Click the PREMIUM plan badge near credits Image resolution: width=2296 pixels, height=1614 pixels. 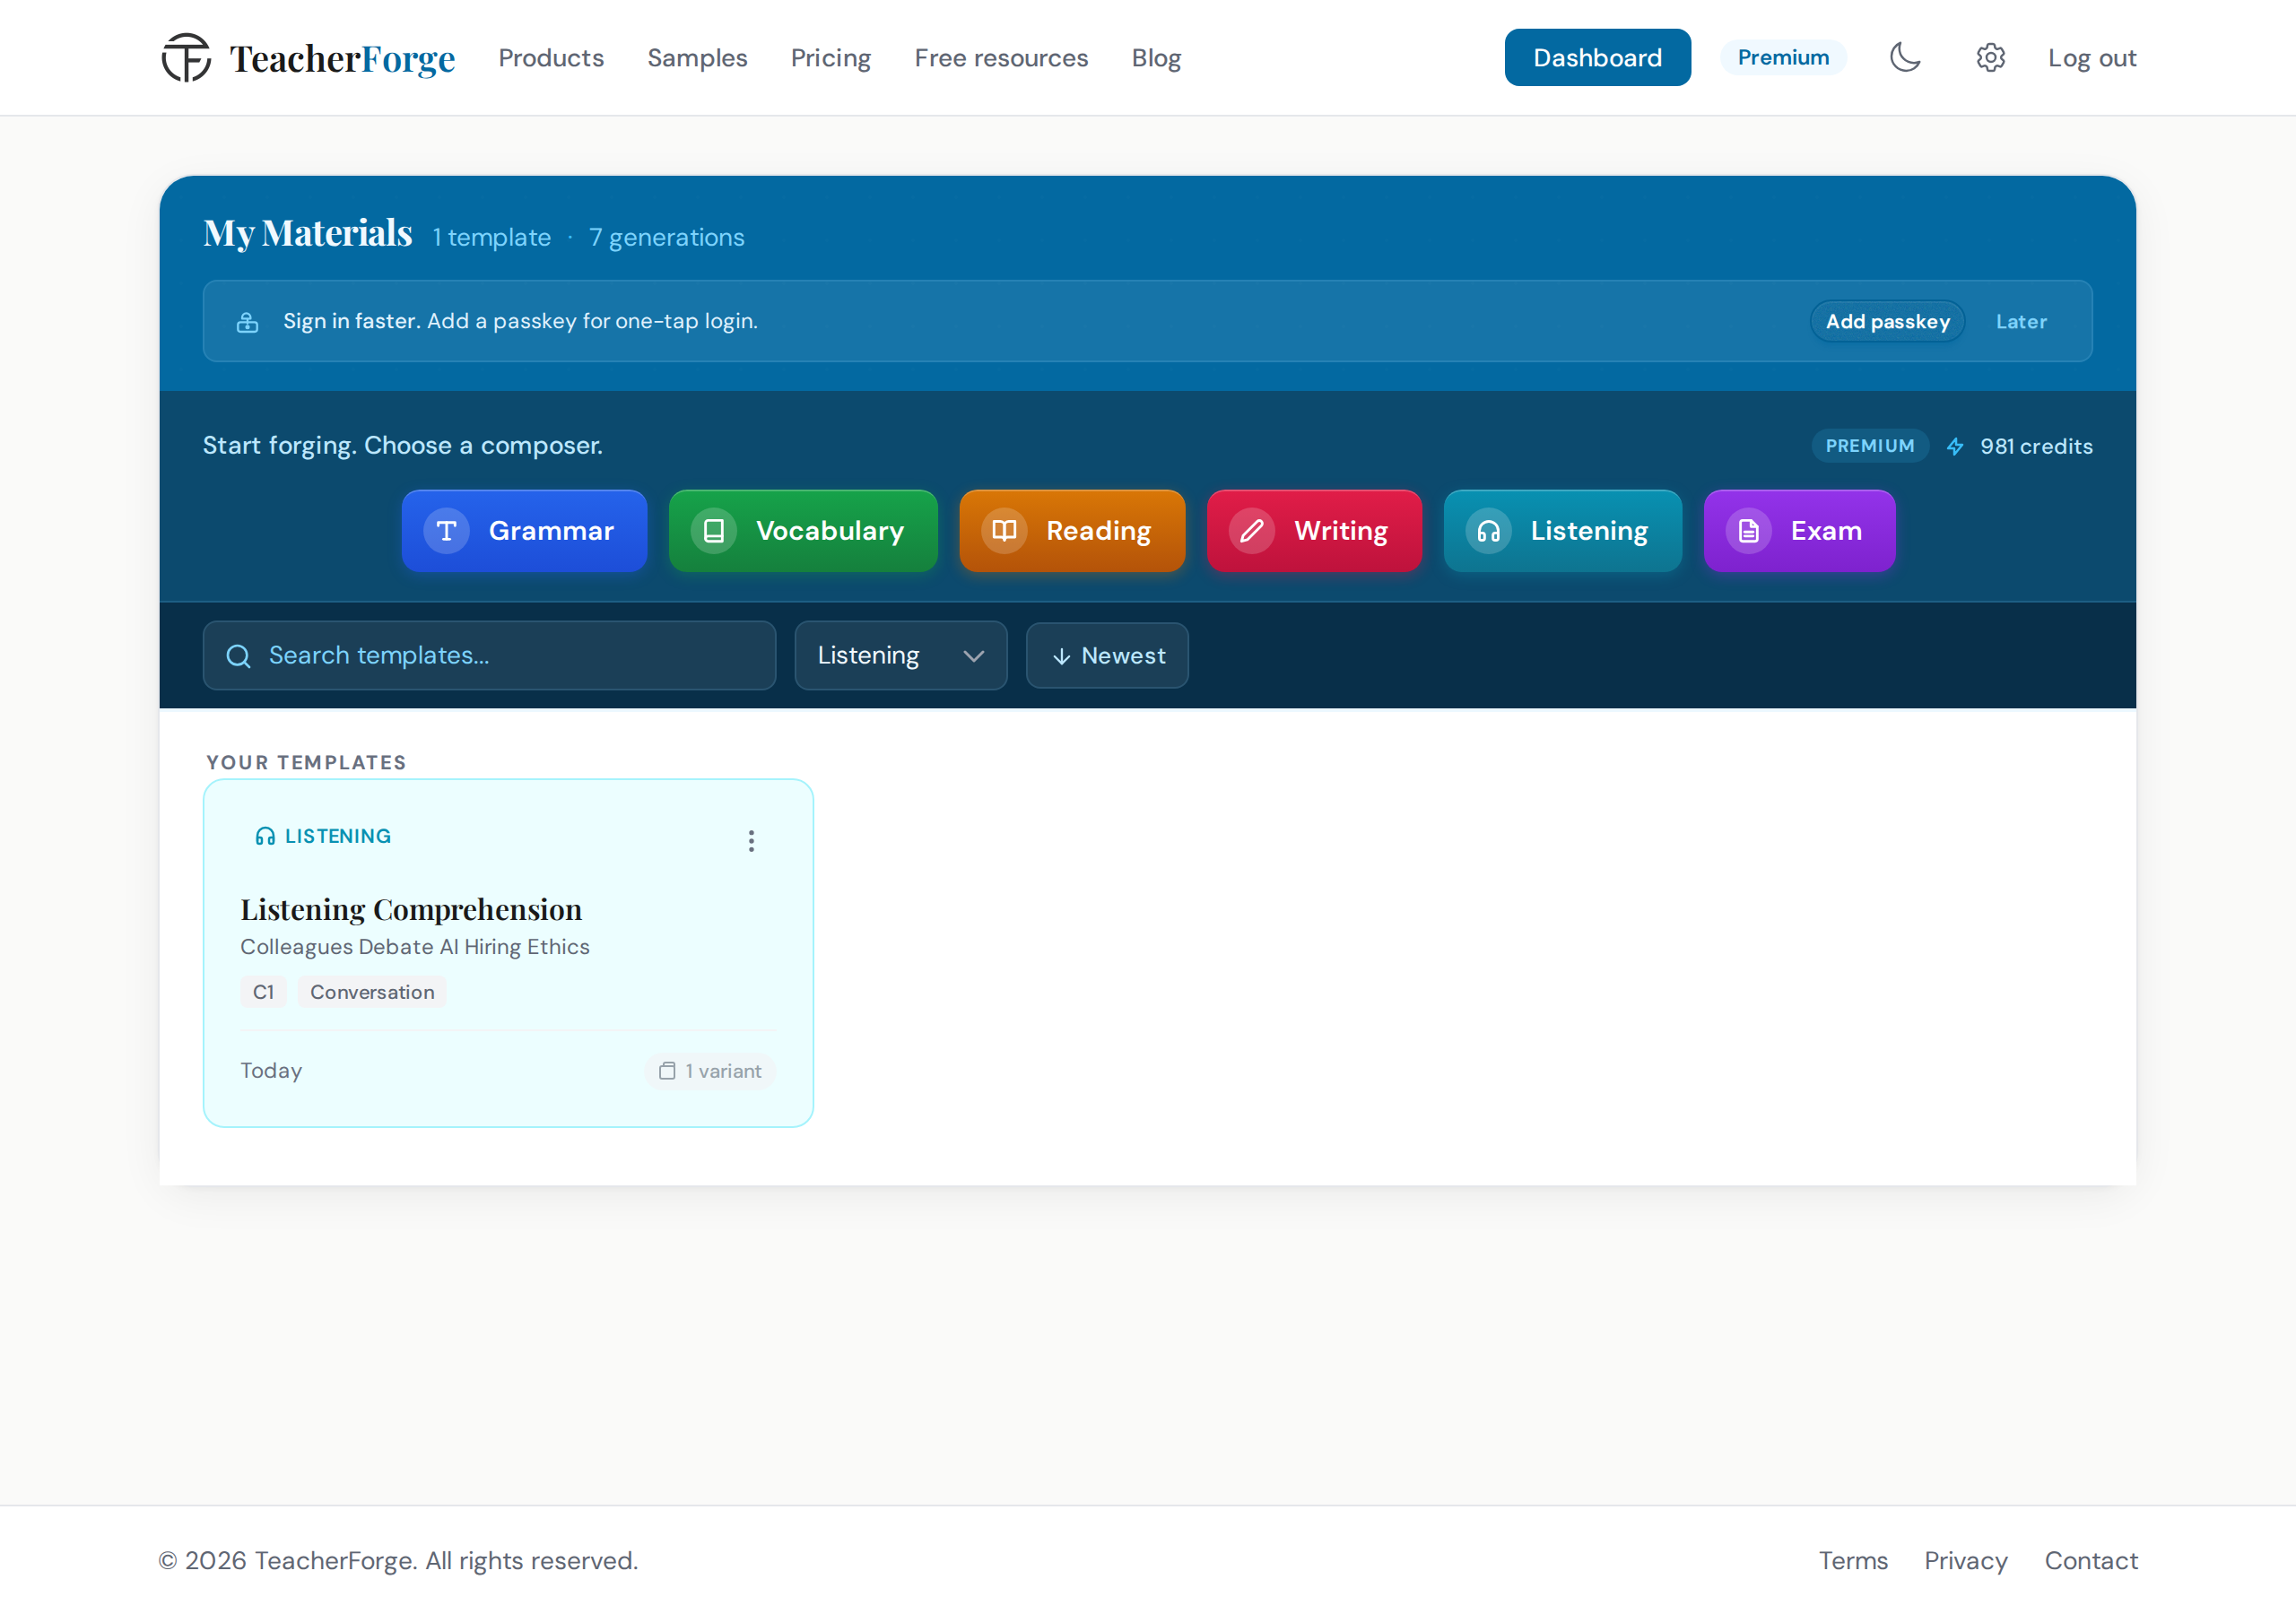1869,446
